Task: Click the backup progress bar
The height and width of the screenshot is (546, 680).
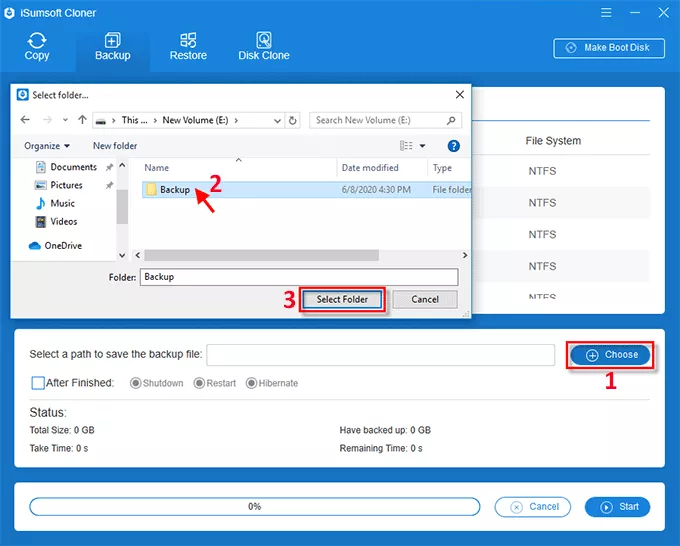Action: tap(255, 507)
